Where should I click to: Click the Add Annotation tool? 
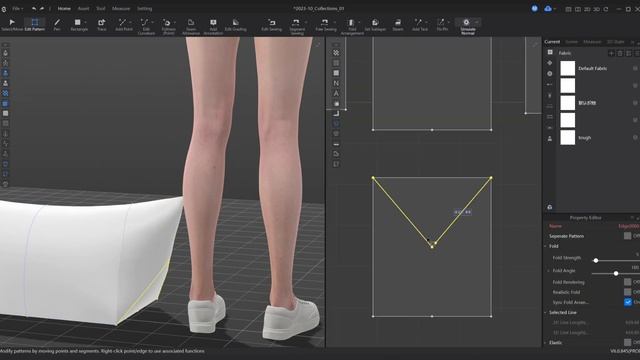click(213, 27)
